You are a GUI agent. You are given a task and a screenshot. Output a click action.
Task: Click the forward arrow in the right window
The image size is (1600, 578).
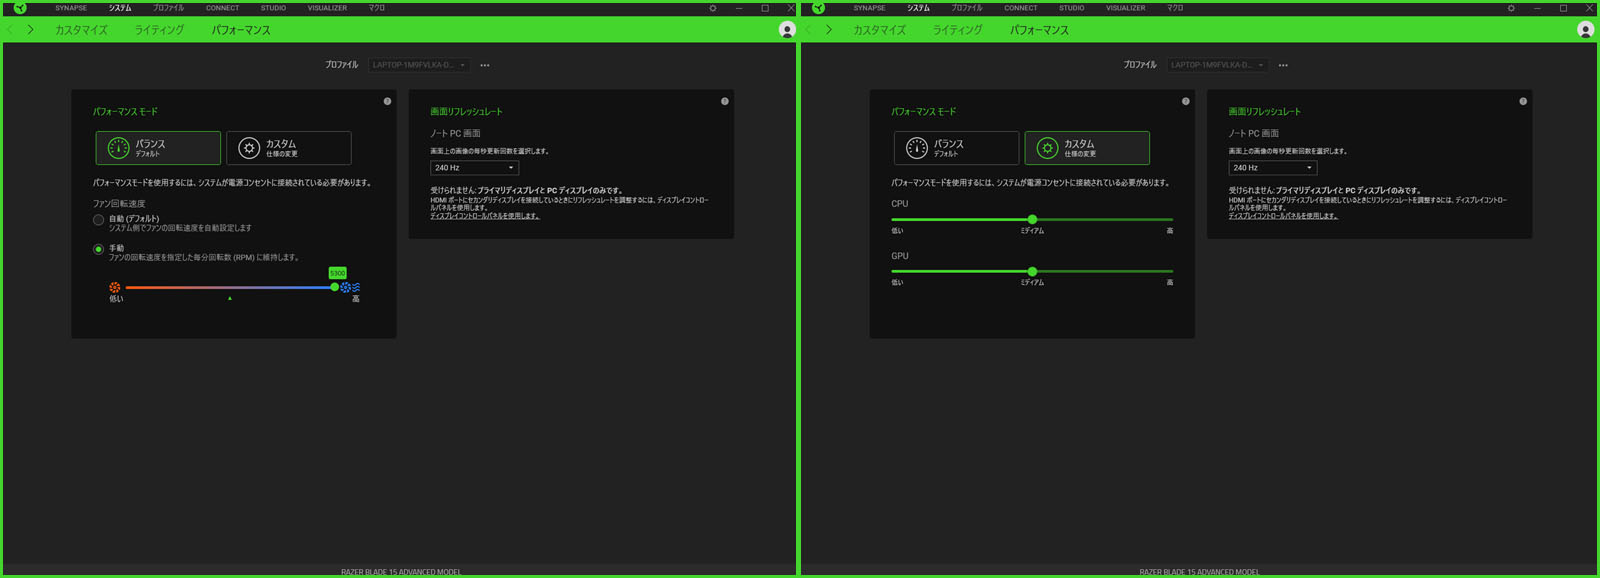(829, 30)
